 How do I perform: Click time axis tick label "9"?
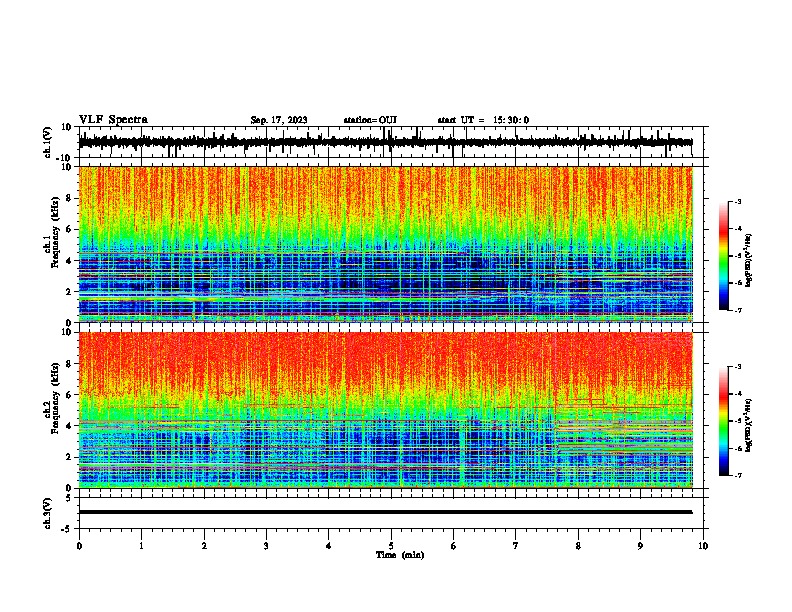[640, 546]
